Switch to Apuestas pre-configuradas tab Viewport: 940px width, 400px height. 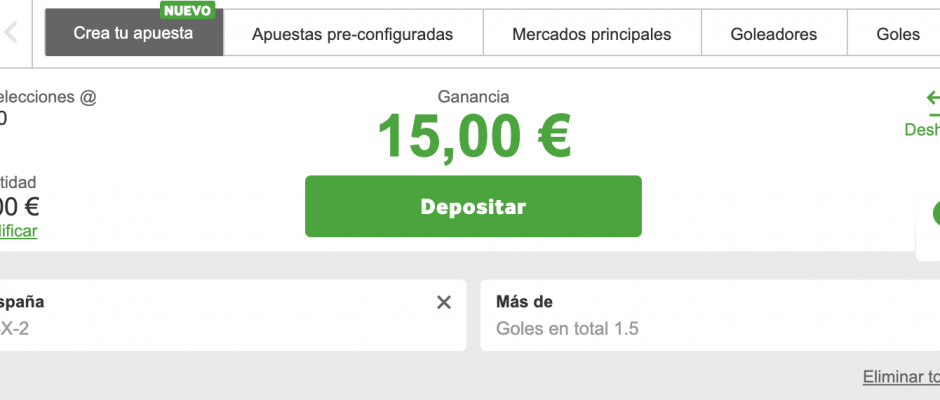[x=353, y=34]
